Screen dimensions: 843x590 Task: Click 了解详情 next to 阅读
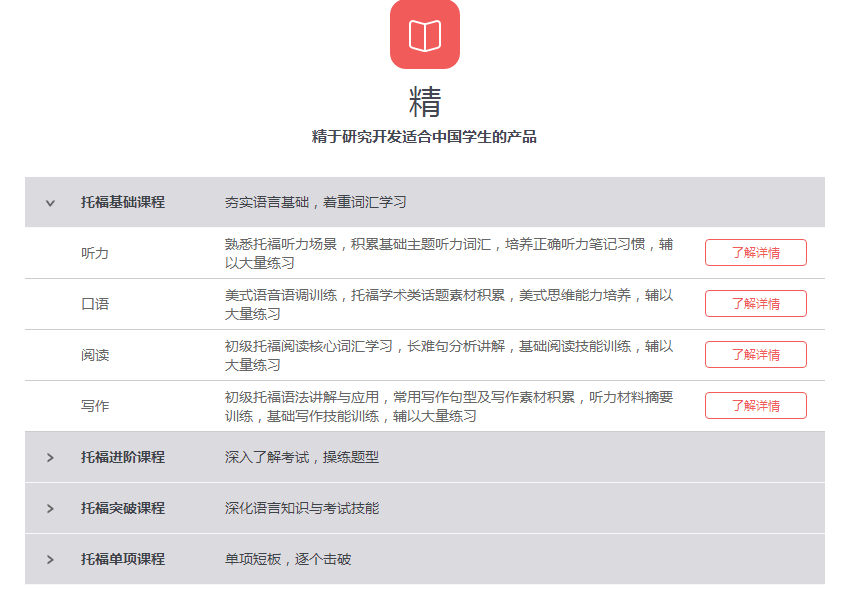(x=755, y=354)
